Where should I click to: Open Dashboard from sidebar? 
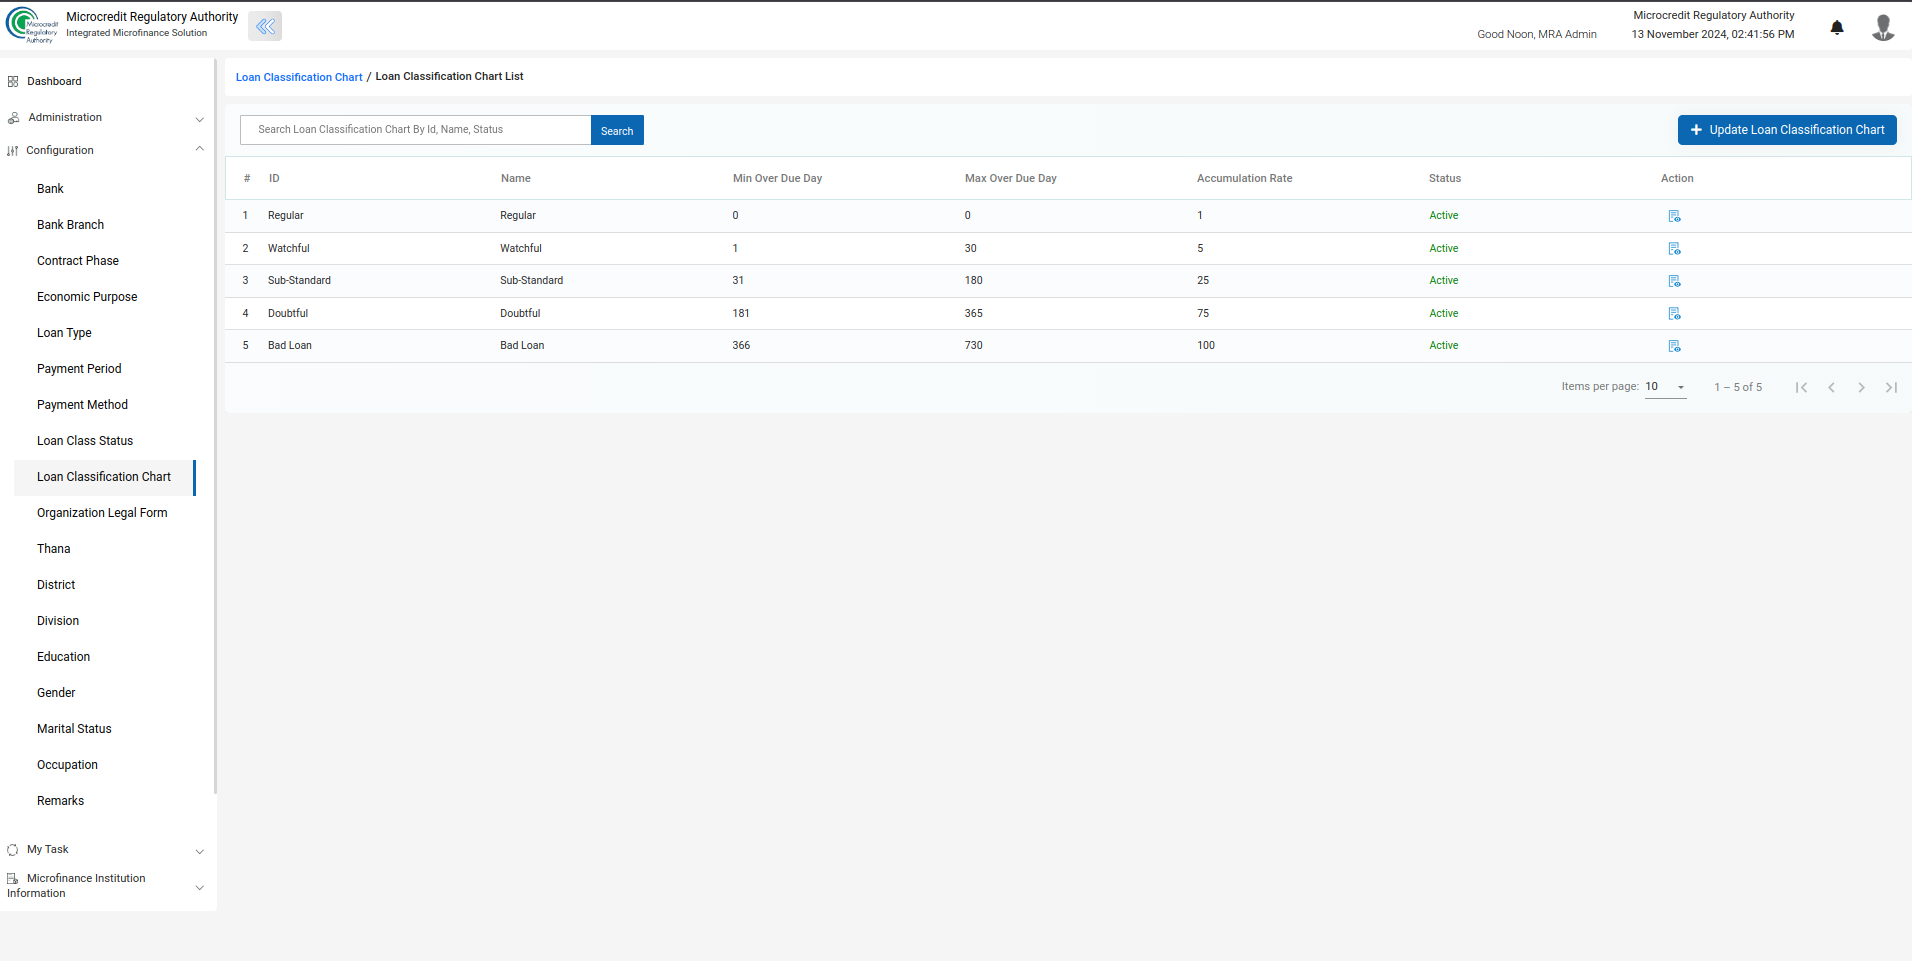point(54,82)
